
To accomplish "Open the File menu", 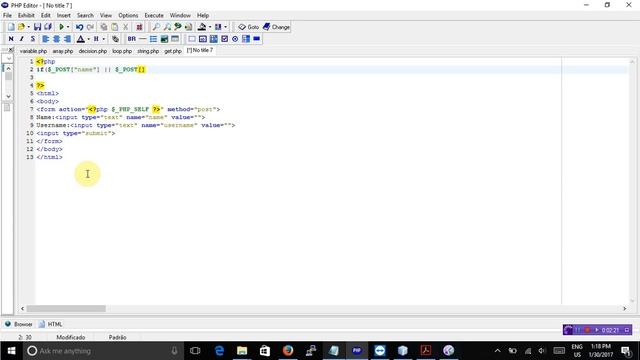I will [7, 15].
